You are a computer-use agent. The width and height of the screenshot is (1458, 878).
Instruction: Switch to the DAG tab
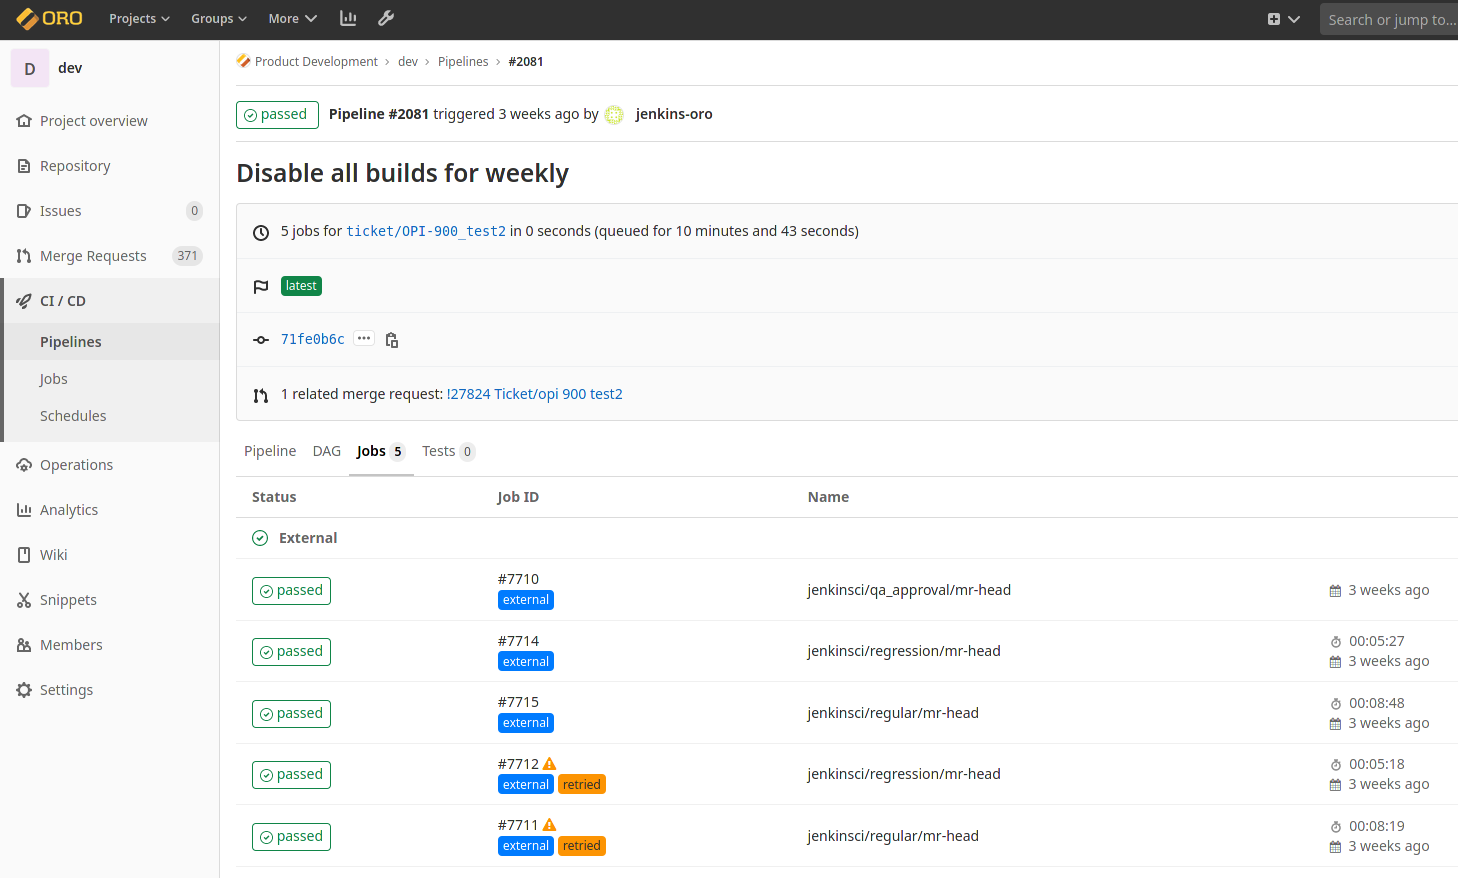tap(326, 451)
